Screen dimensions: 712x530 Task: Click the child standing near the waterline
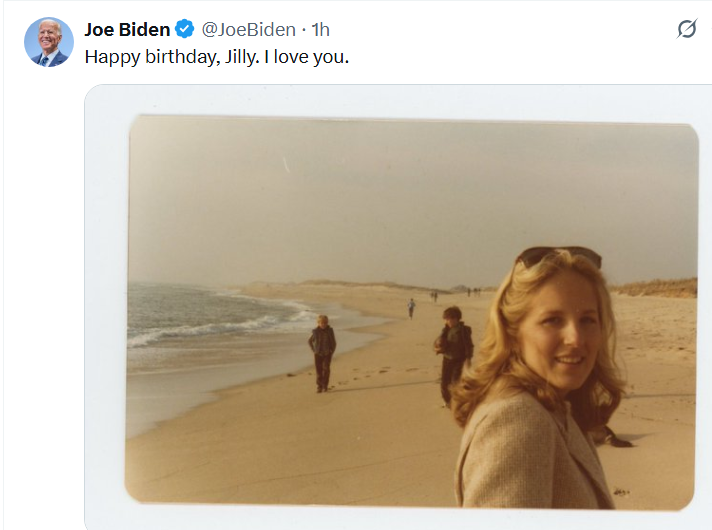[x=322, y=353]
